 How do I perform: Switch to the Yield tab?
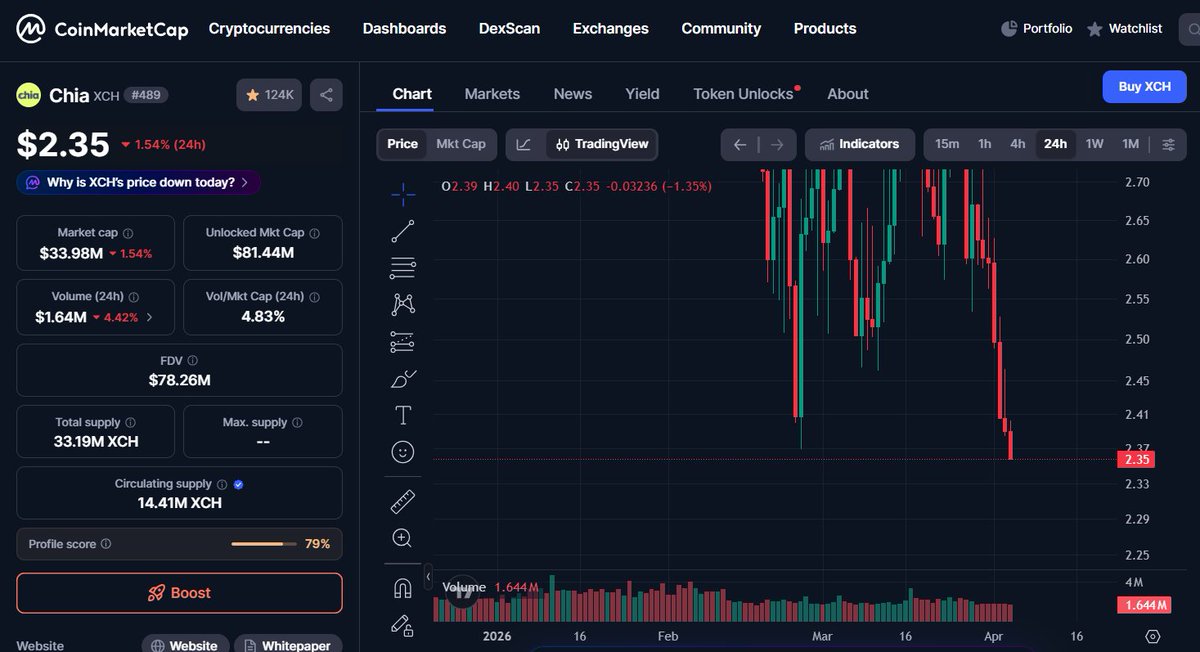[x=642, y=94]
